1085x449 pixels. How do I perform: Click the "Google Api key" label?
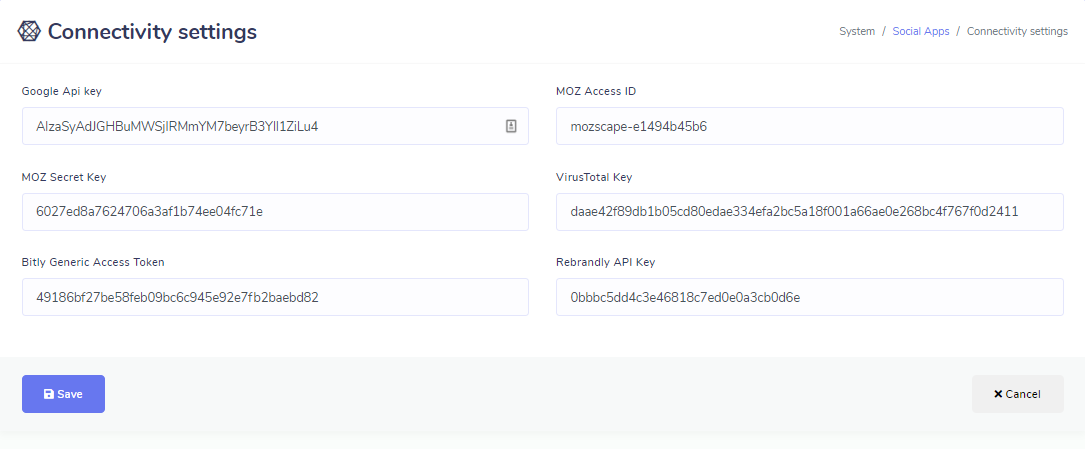click(x=62, y=92)
